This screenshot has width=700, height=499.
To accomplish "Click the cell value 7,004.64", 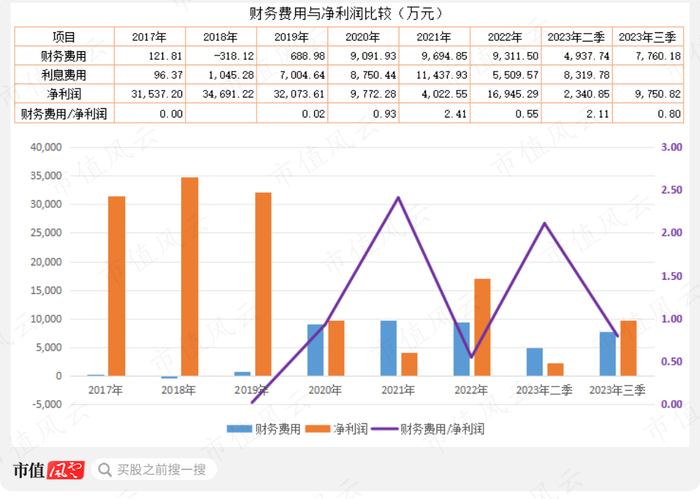I will coord(302,75).
